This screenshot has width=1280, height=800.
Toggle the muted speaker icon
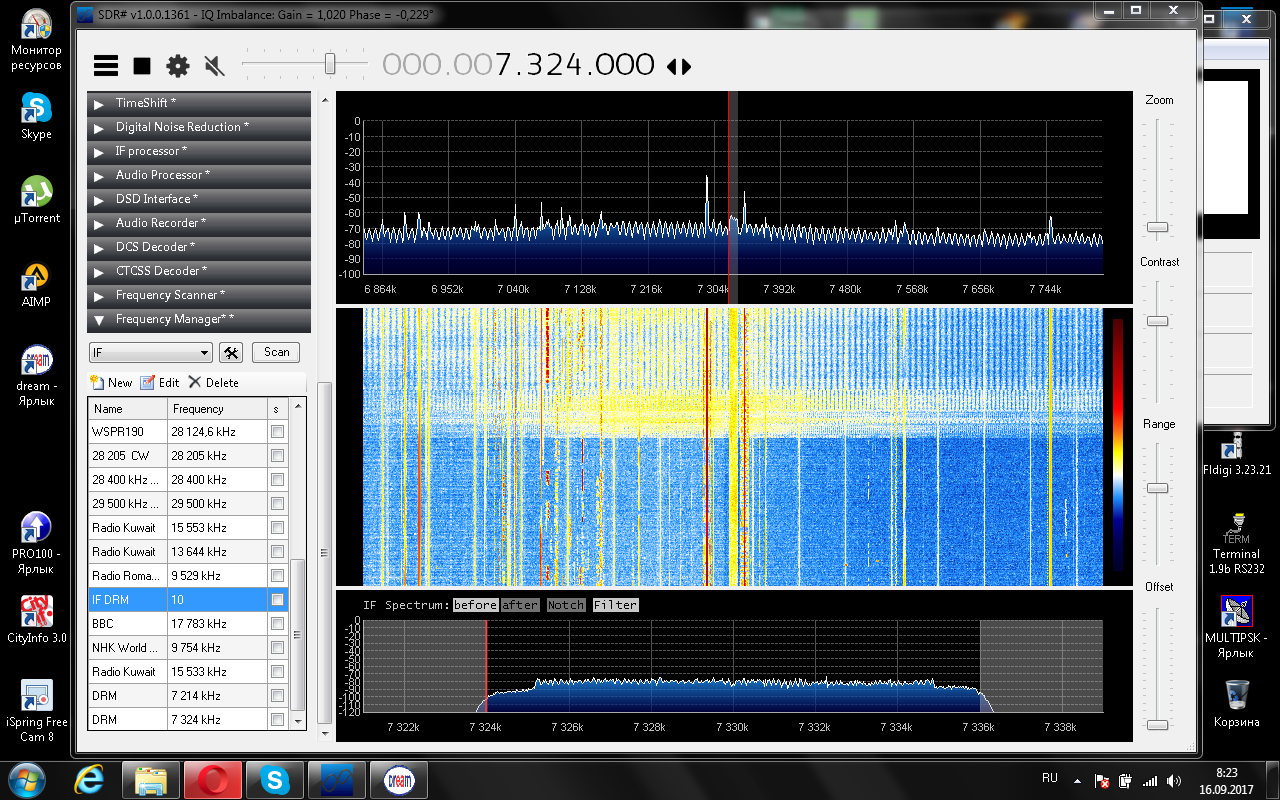pos(214,66)
